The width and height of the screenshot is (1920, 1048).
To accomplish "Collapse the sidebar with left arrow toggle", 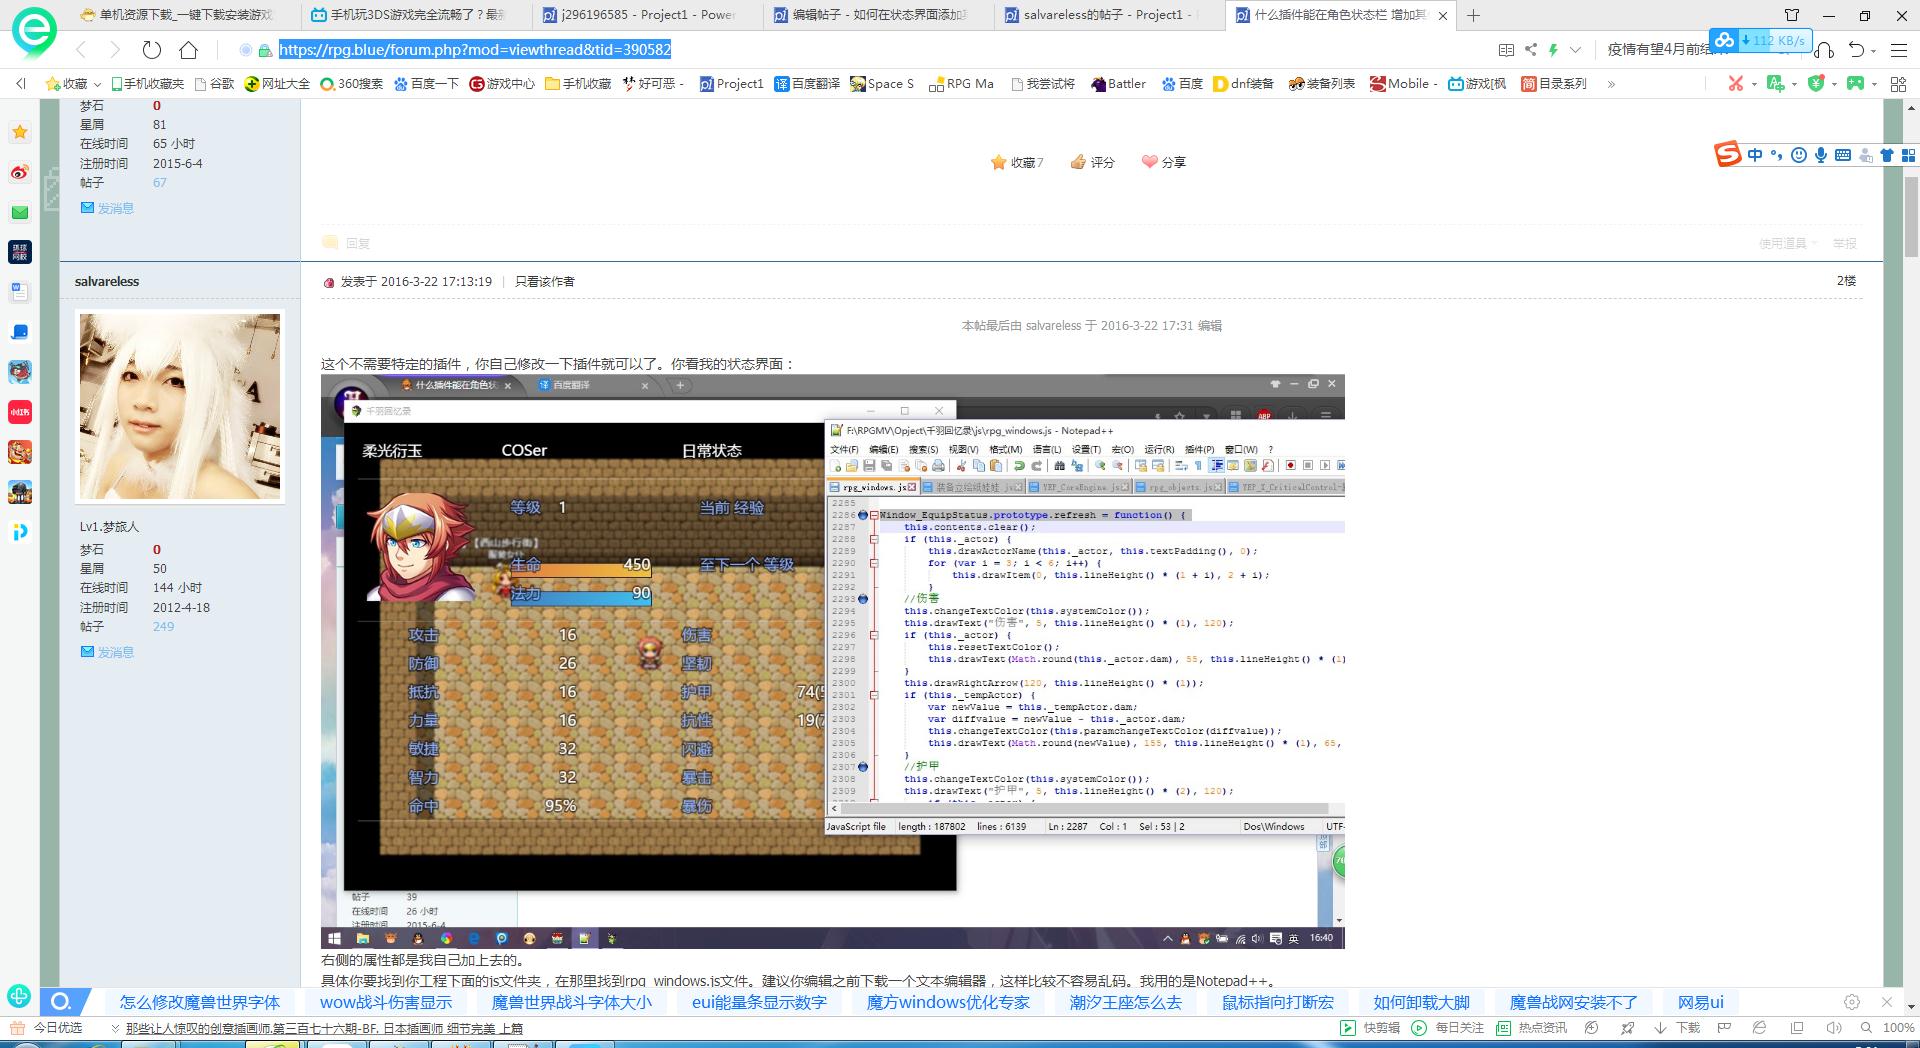I will 21,84.
